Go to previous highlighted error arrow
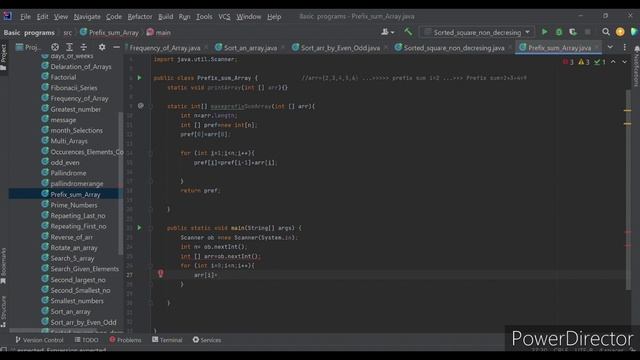Image resolution: width=640 pixels, height=360 pixels. click(613, 62)
